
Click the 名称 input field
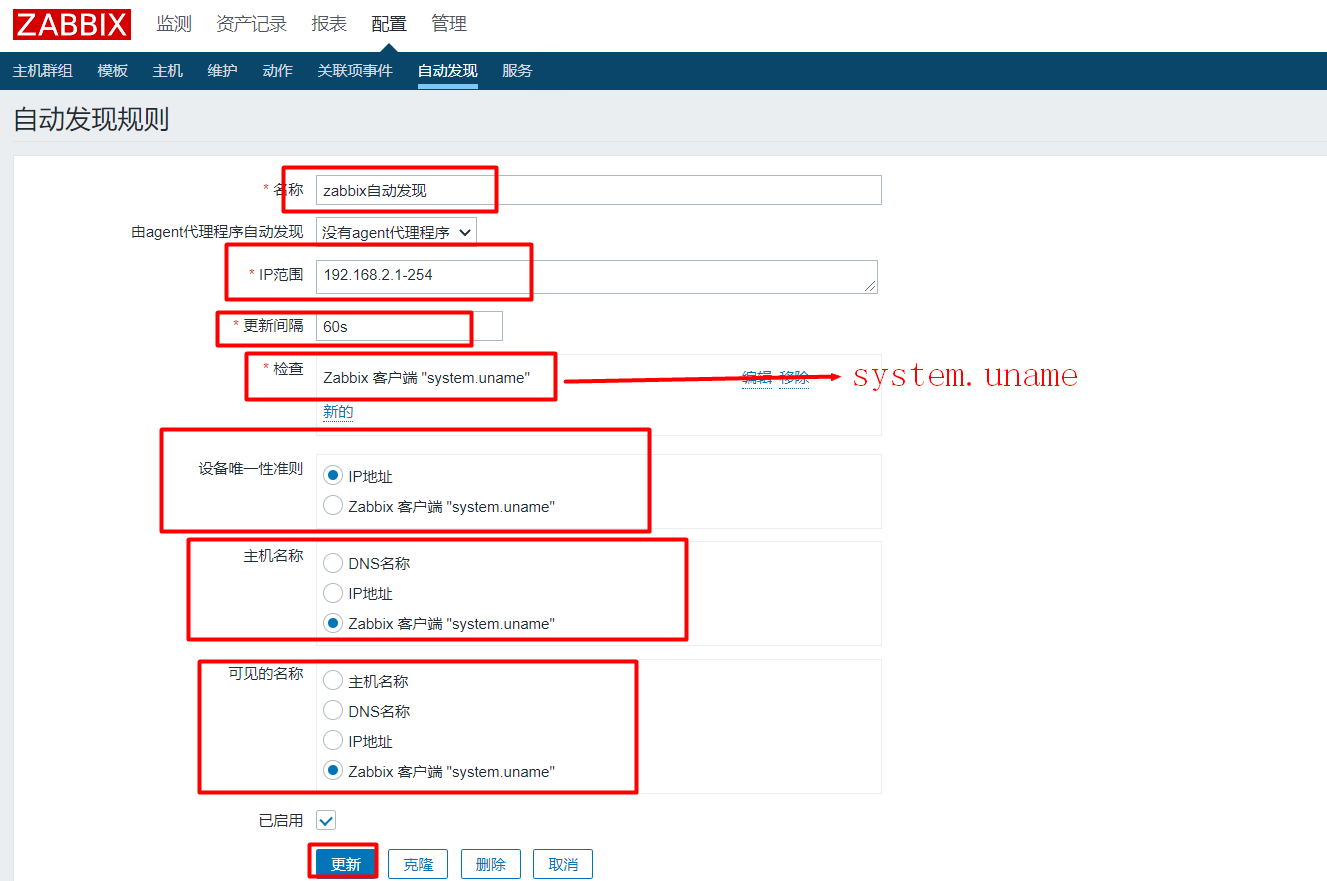599,190
